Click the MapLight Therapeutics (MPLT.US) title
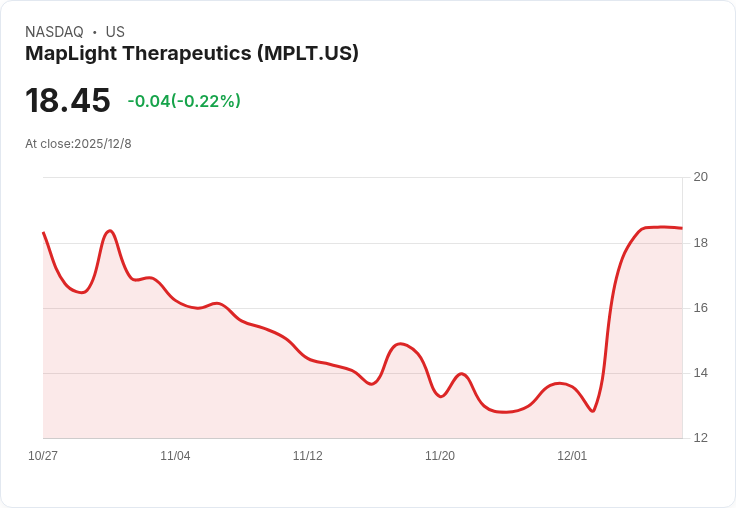 192,54
